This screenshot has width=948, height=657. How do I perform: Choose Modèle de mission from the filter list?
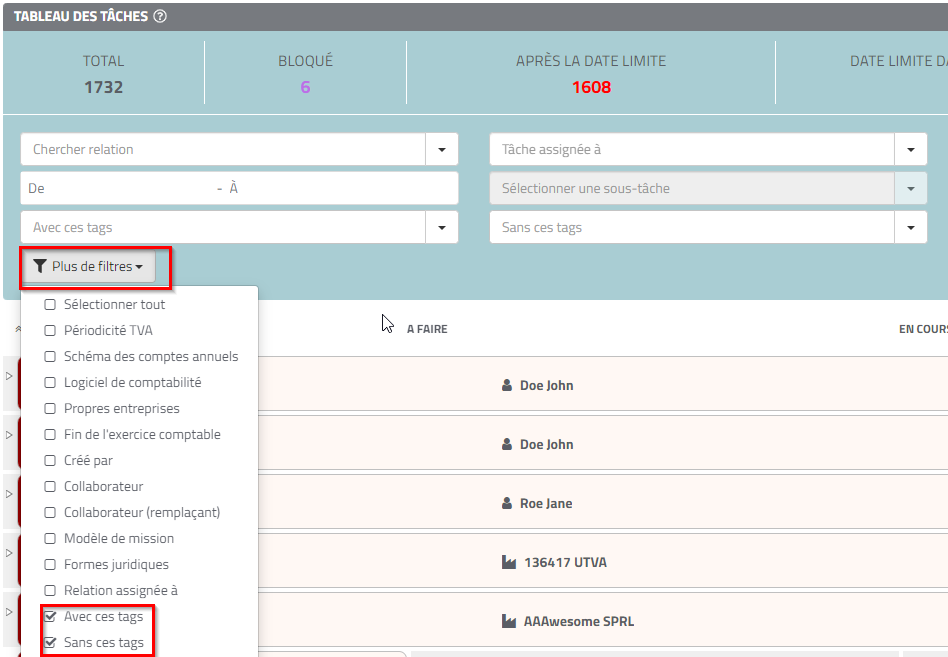[118, 539]
